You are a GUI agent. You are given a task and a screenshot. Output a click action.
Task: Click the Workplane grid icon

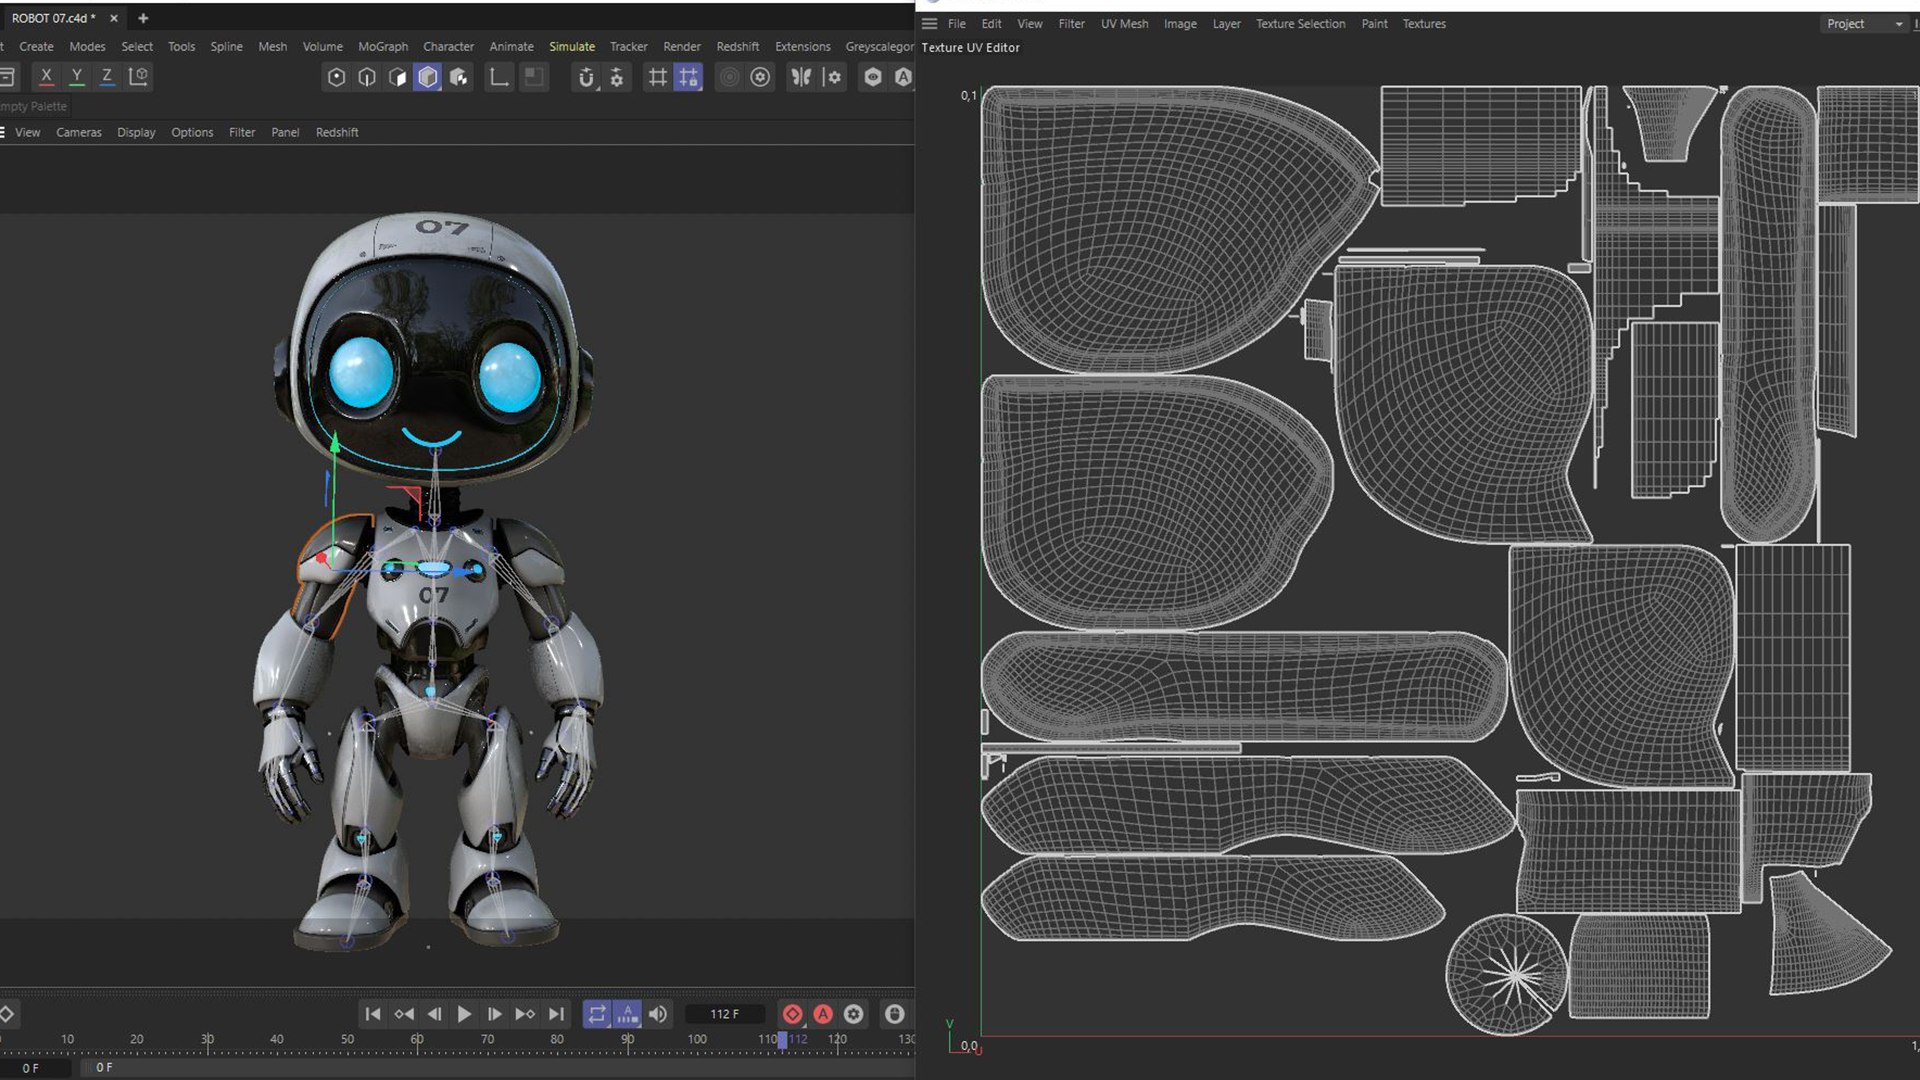coord(657,77)
